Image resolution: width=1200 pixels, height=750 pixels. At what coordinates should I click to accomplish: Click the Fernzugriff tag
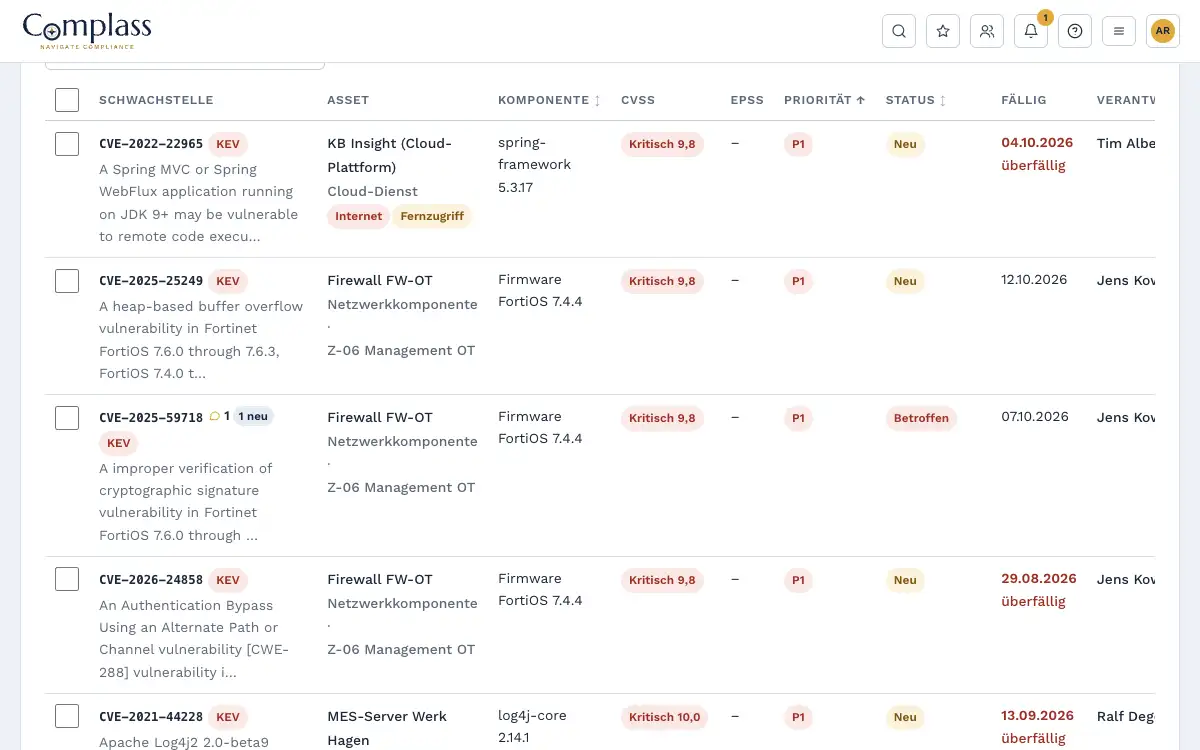point(432,216)
